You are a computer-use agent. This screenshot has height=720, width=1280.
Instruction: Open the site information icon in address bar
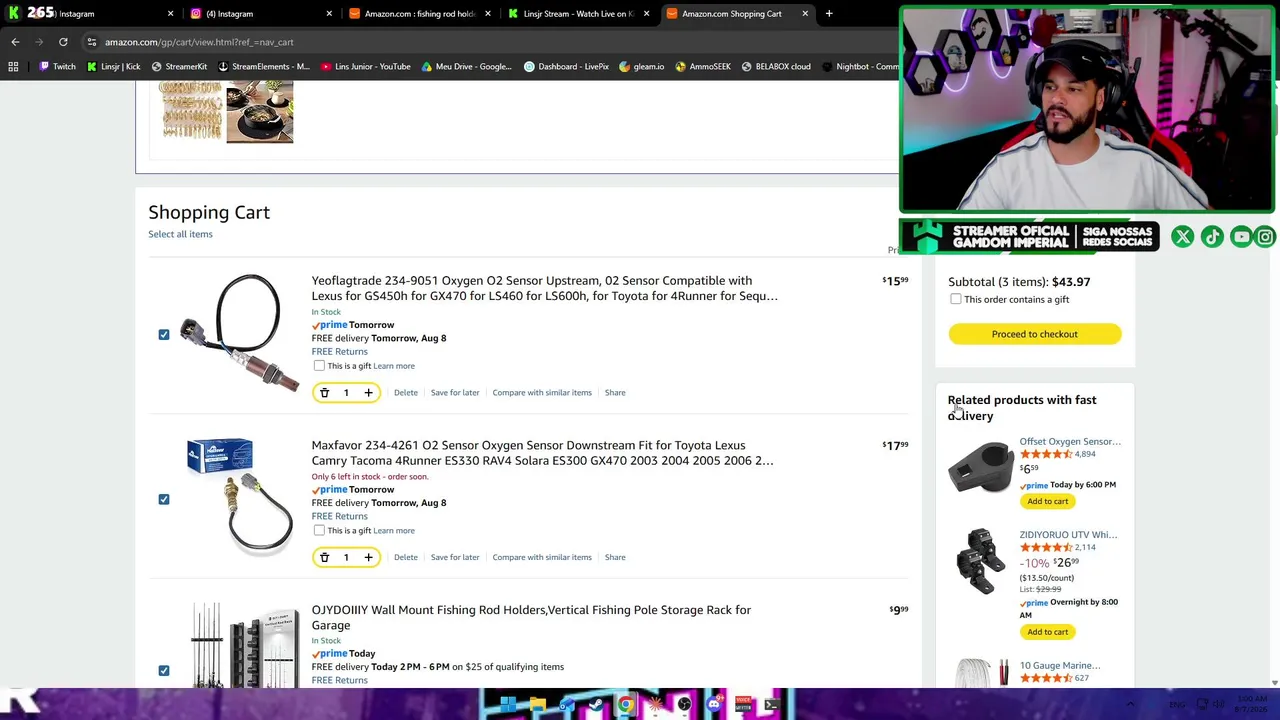(92, 42)
